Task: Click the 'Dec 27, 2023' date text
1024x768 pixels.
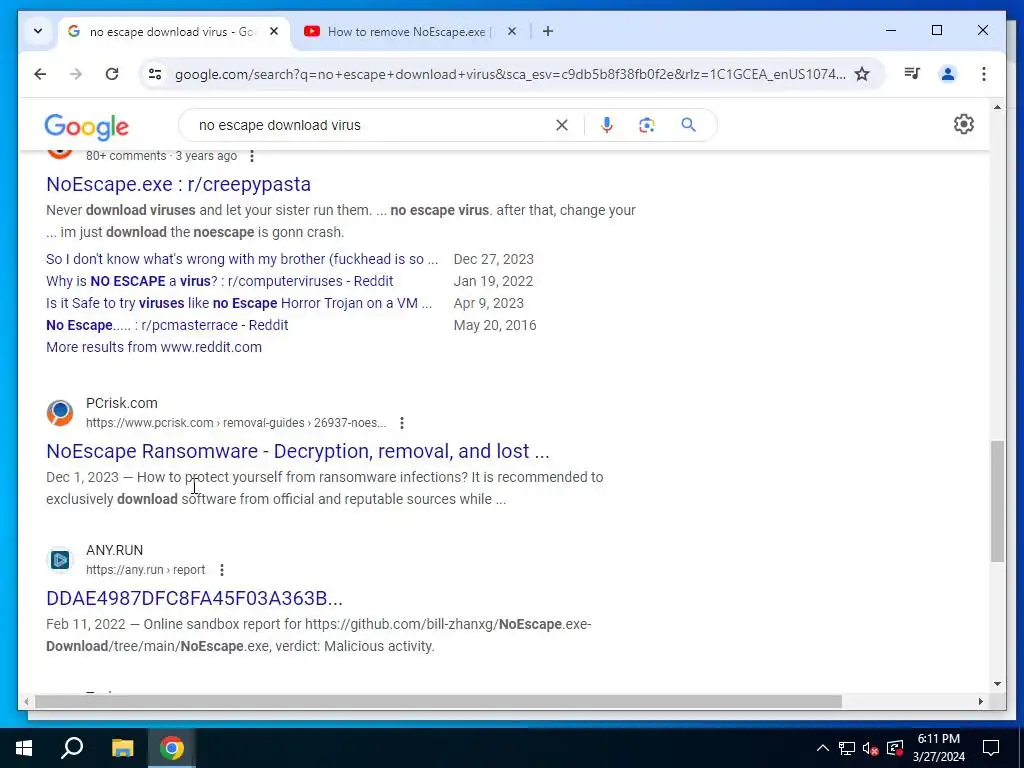Action: 494,259
